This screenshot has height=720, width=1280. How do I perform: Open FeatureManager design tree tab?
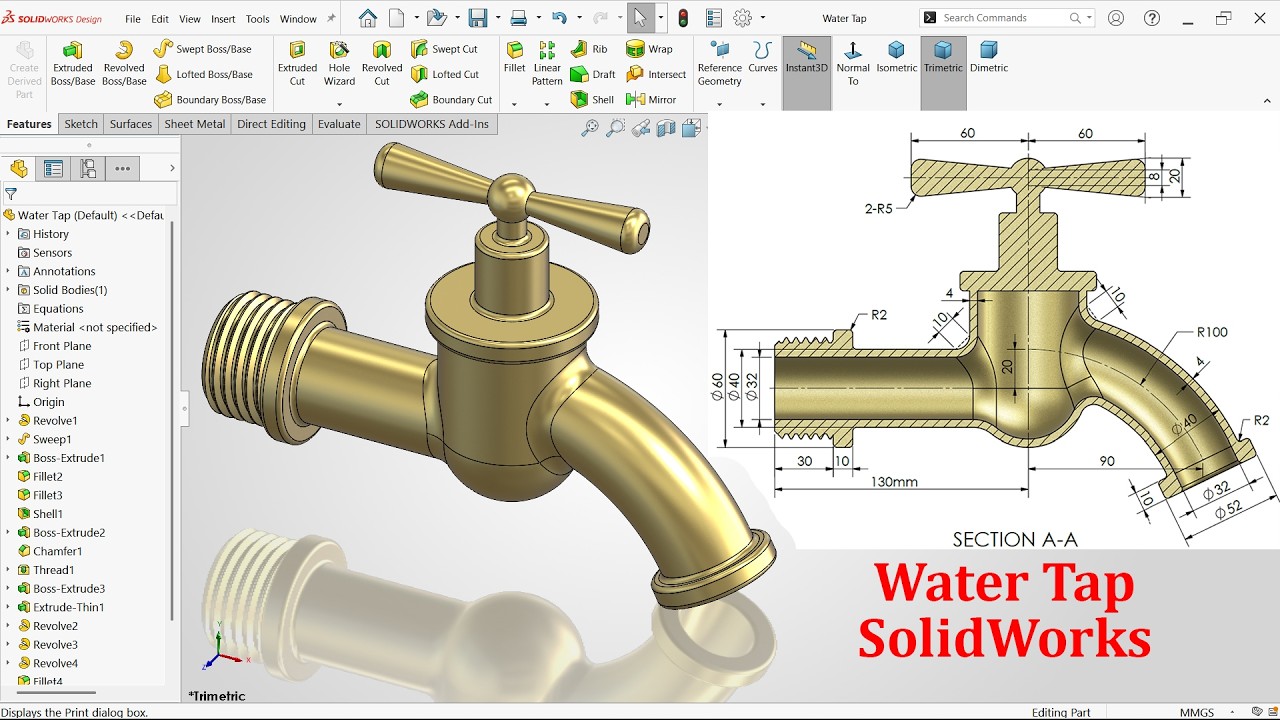[19, 168]
